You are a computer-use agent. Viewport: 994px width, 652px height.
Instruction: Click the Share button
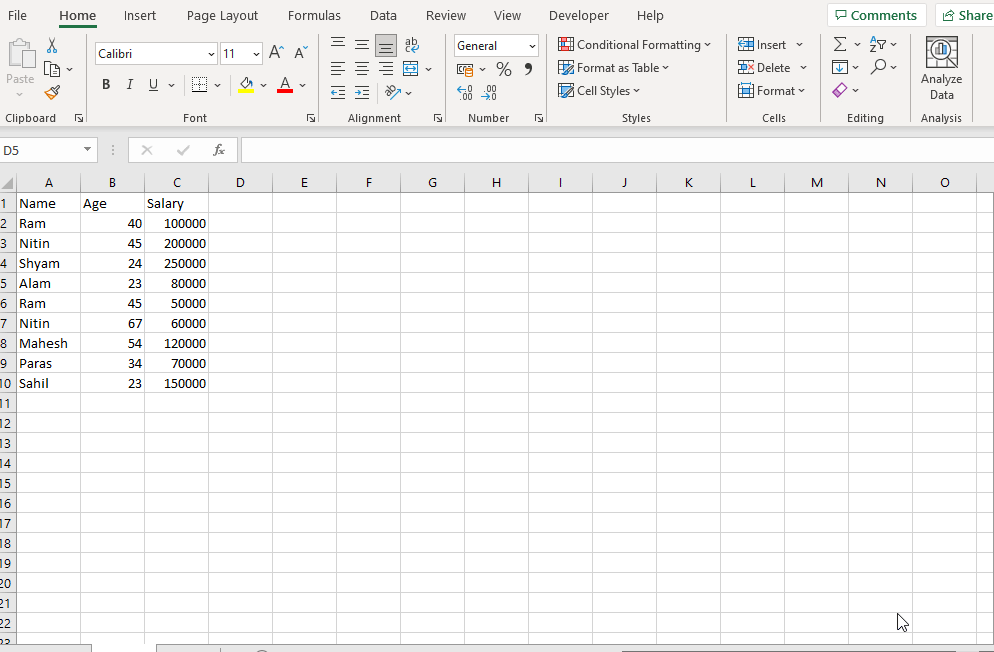tap(966, 15)
